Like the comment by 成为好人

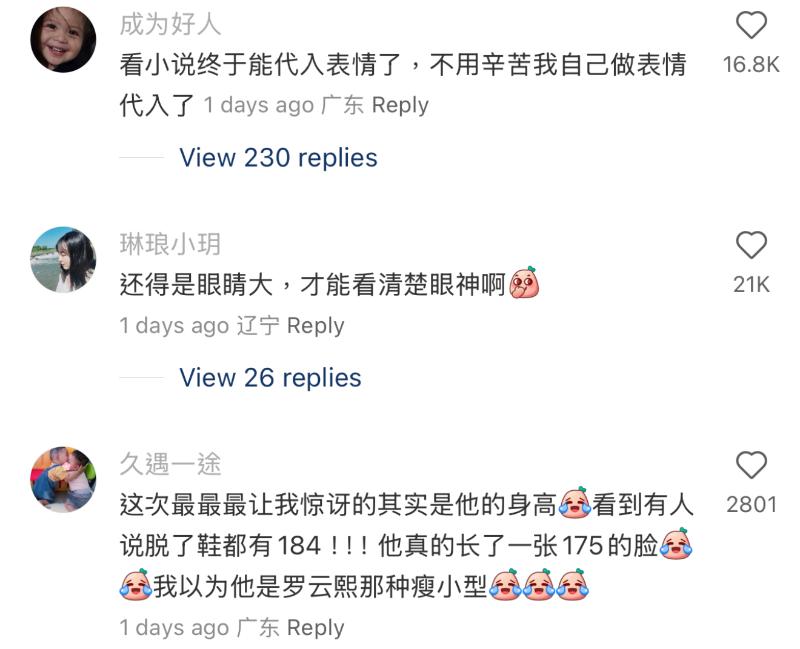pos(751,25)
